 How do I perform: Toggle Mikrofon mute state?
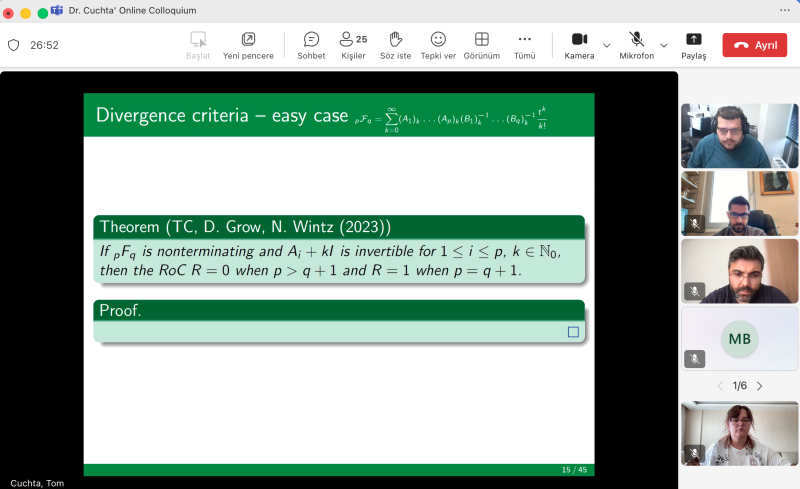click(x=636, y=45)
